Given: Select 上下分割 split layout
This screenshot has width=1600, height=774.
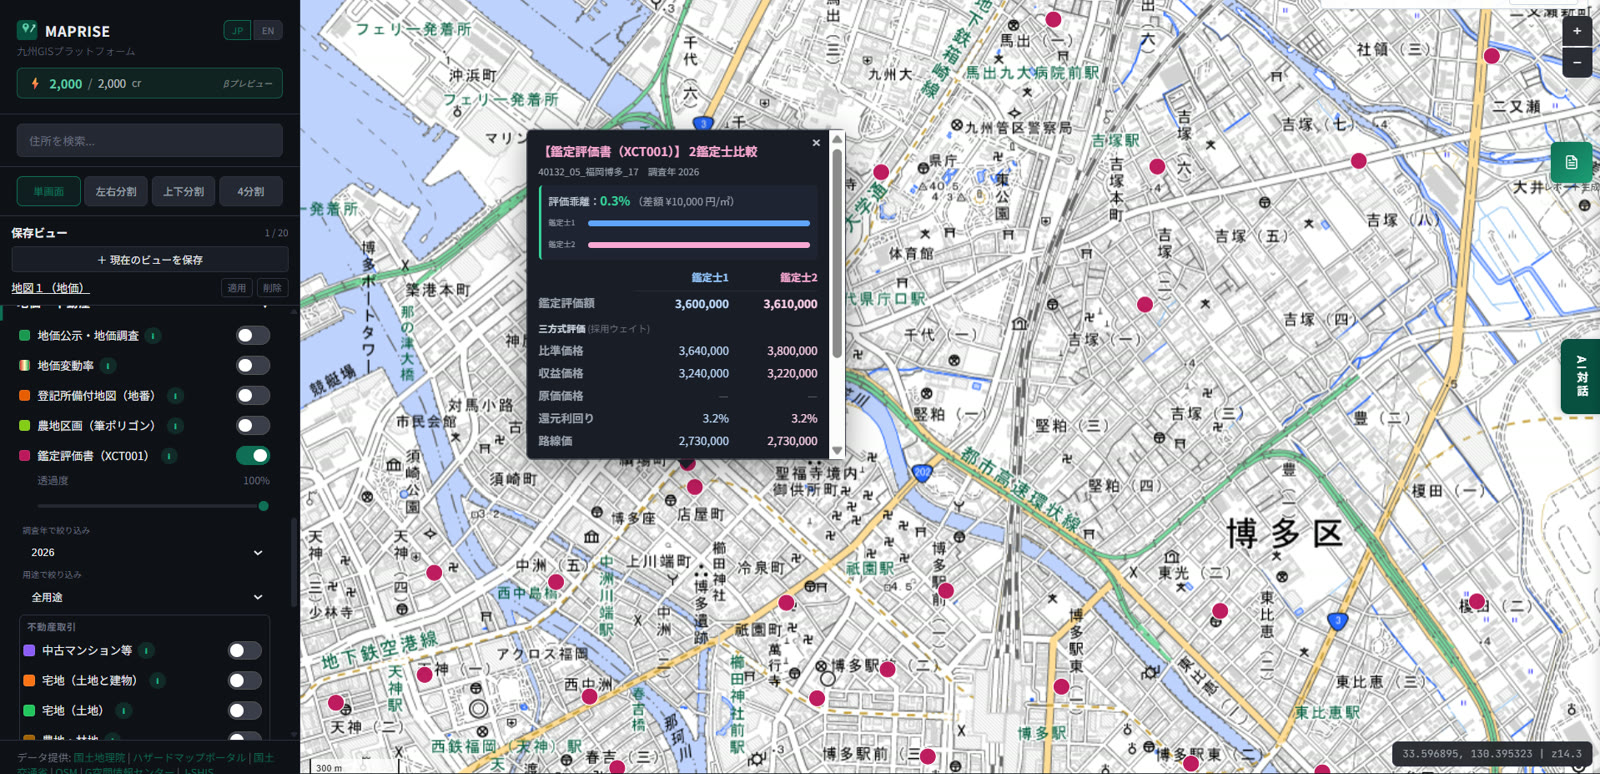Looking at the screenshot, I should pos(183,191).
